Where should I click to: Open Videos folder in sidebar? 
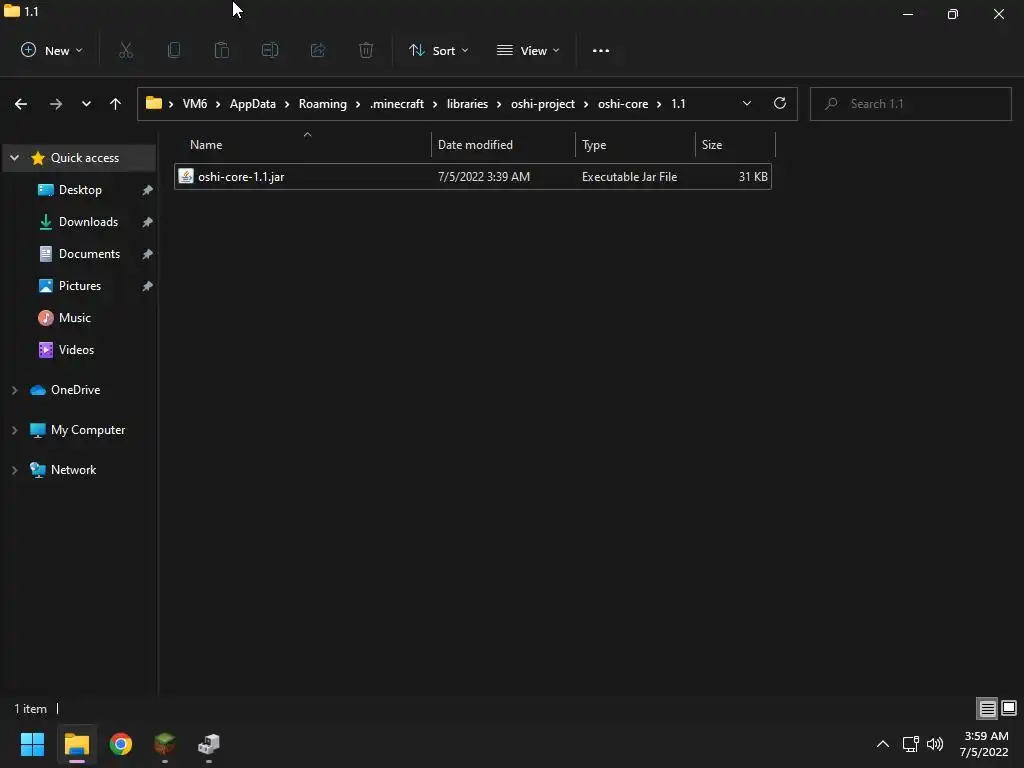coord(76,350)
